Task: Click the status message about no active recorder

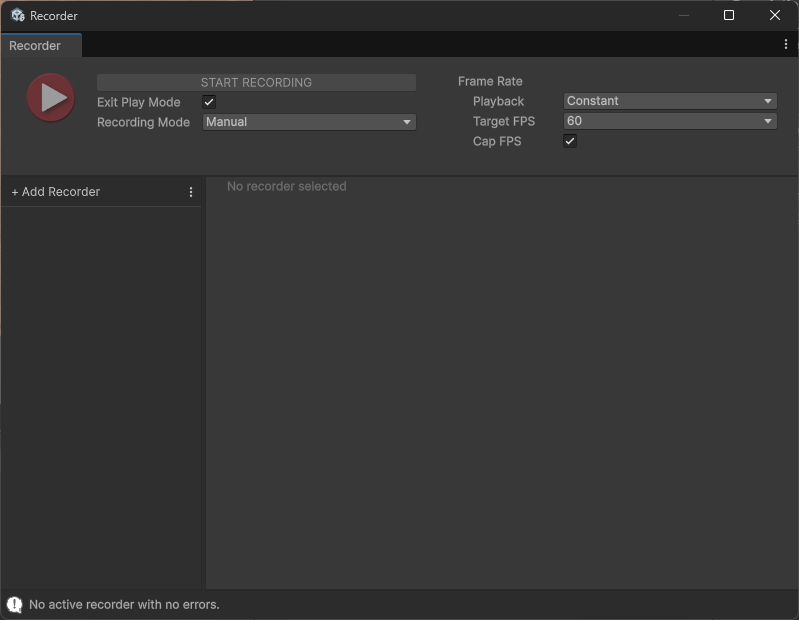Action: point(124,605)
